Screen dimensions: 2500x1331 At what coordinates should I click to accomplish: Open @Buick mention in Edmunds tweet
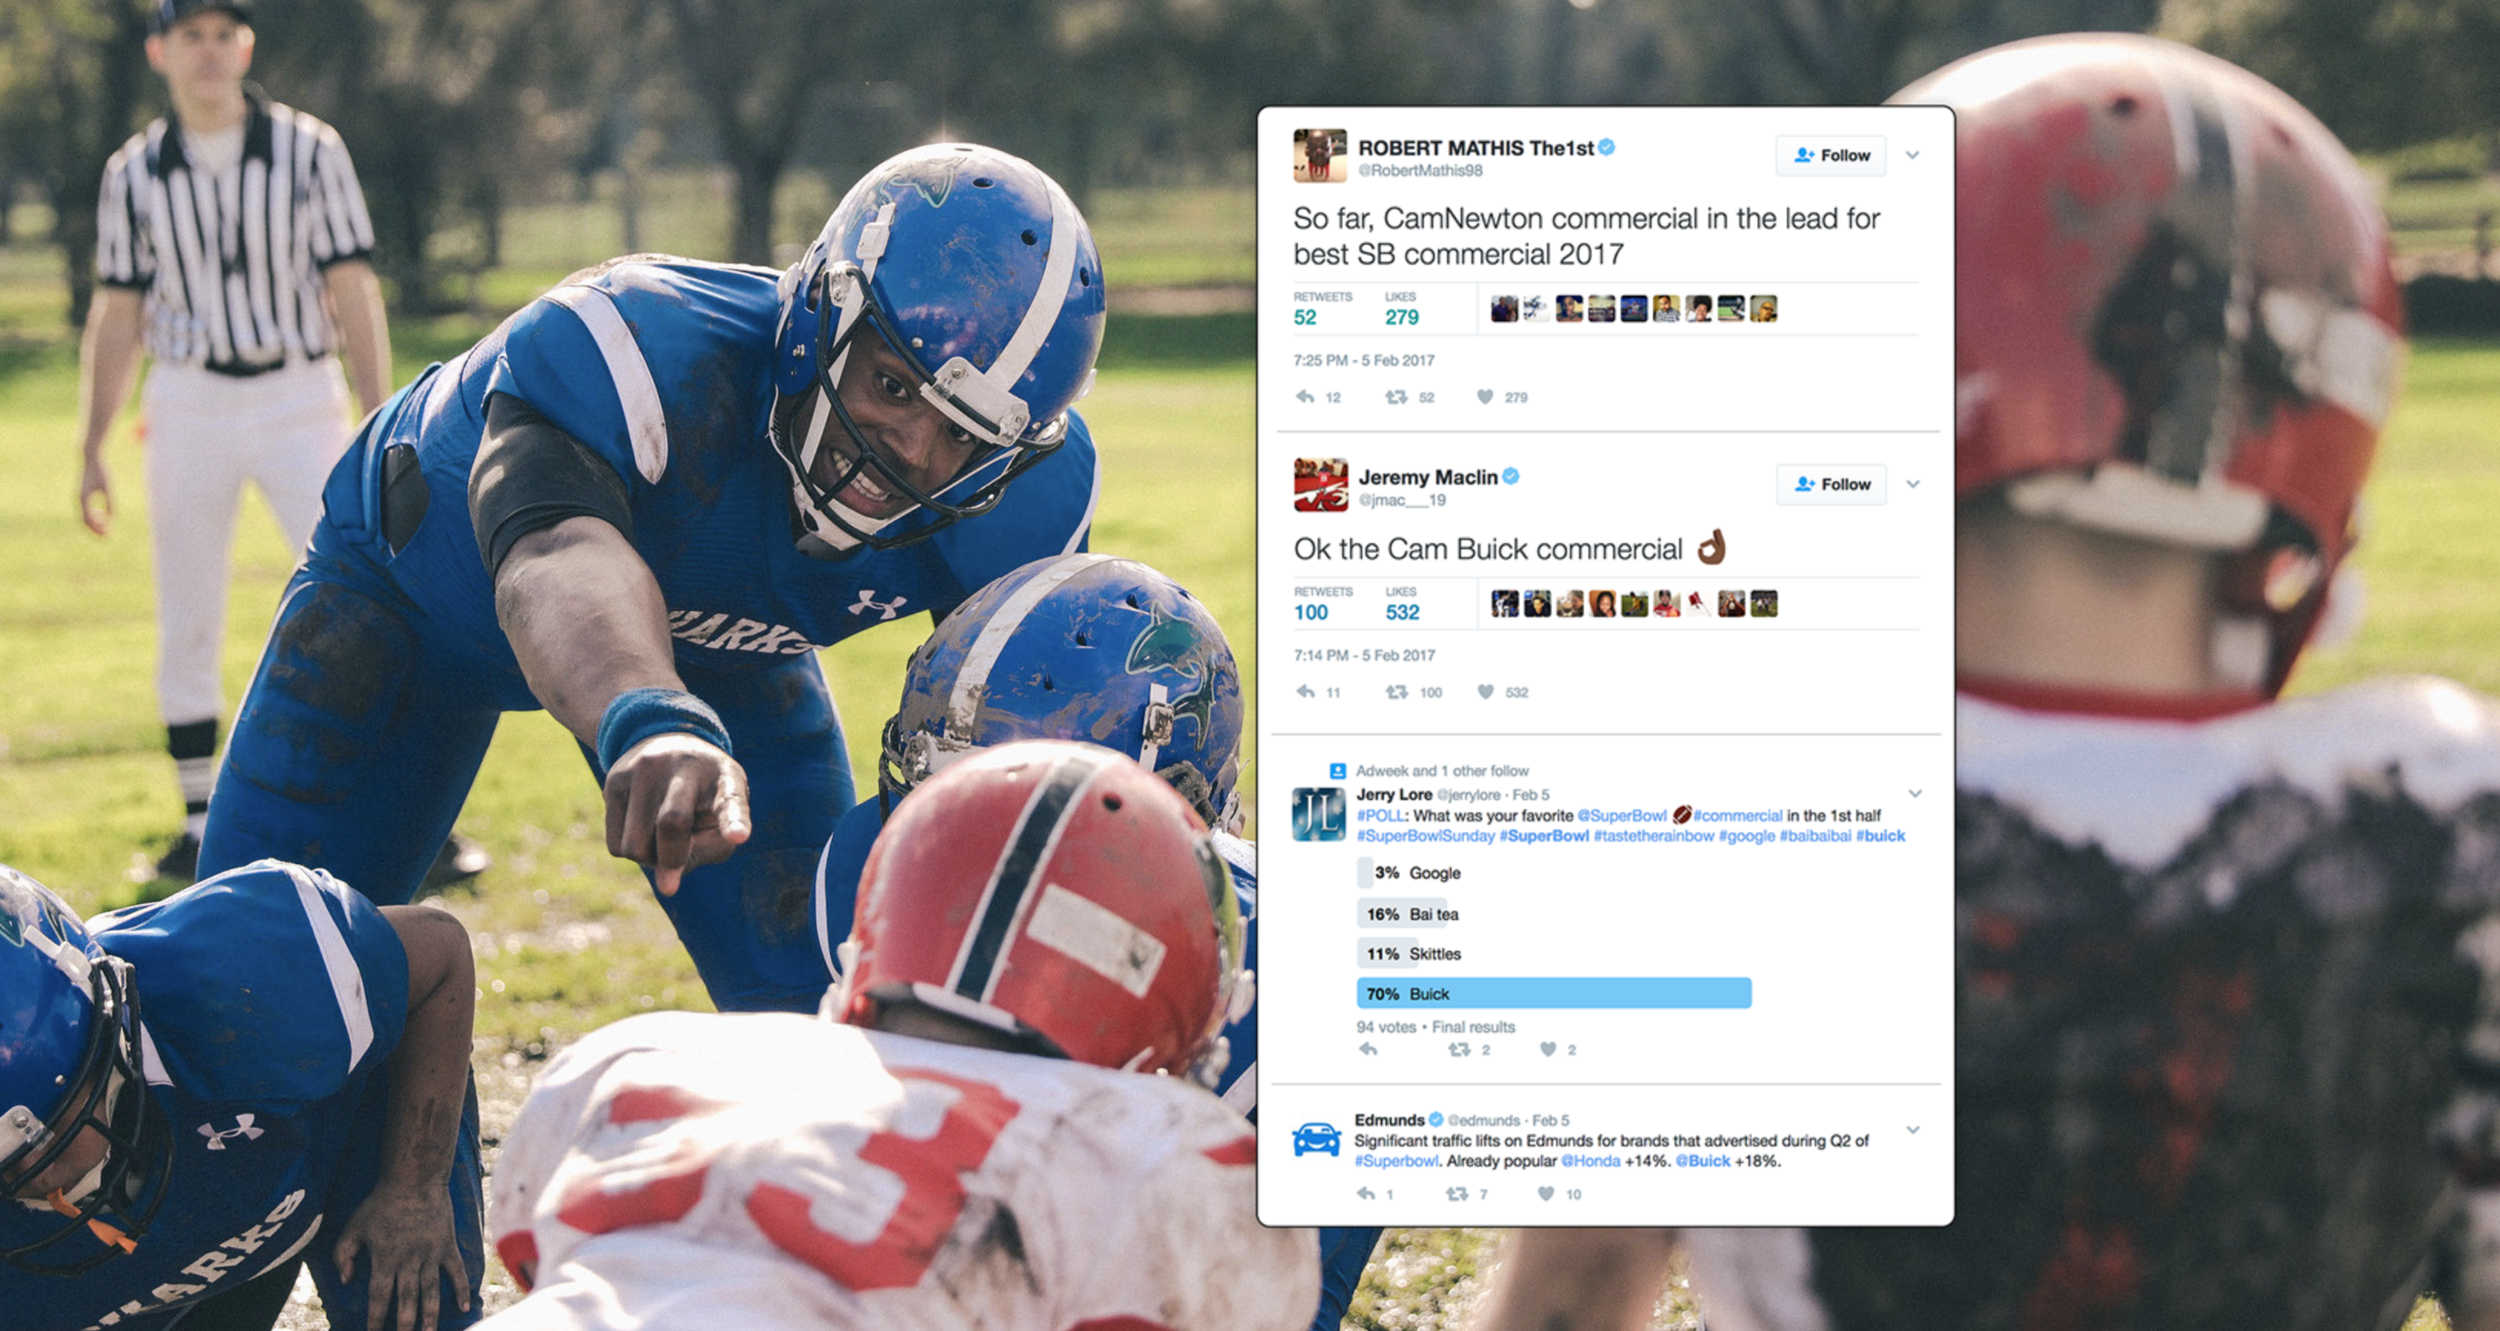(1702, 1161)
